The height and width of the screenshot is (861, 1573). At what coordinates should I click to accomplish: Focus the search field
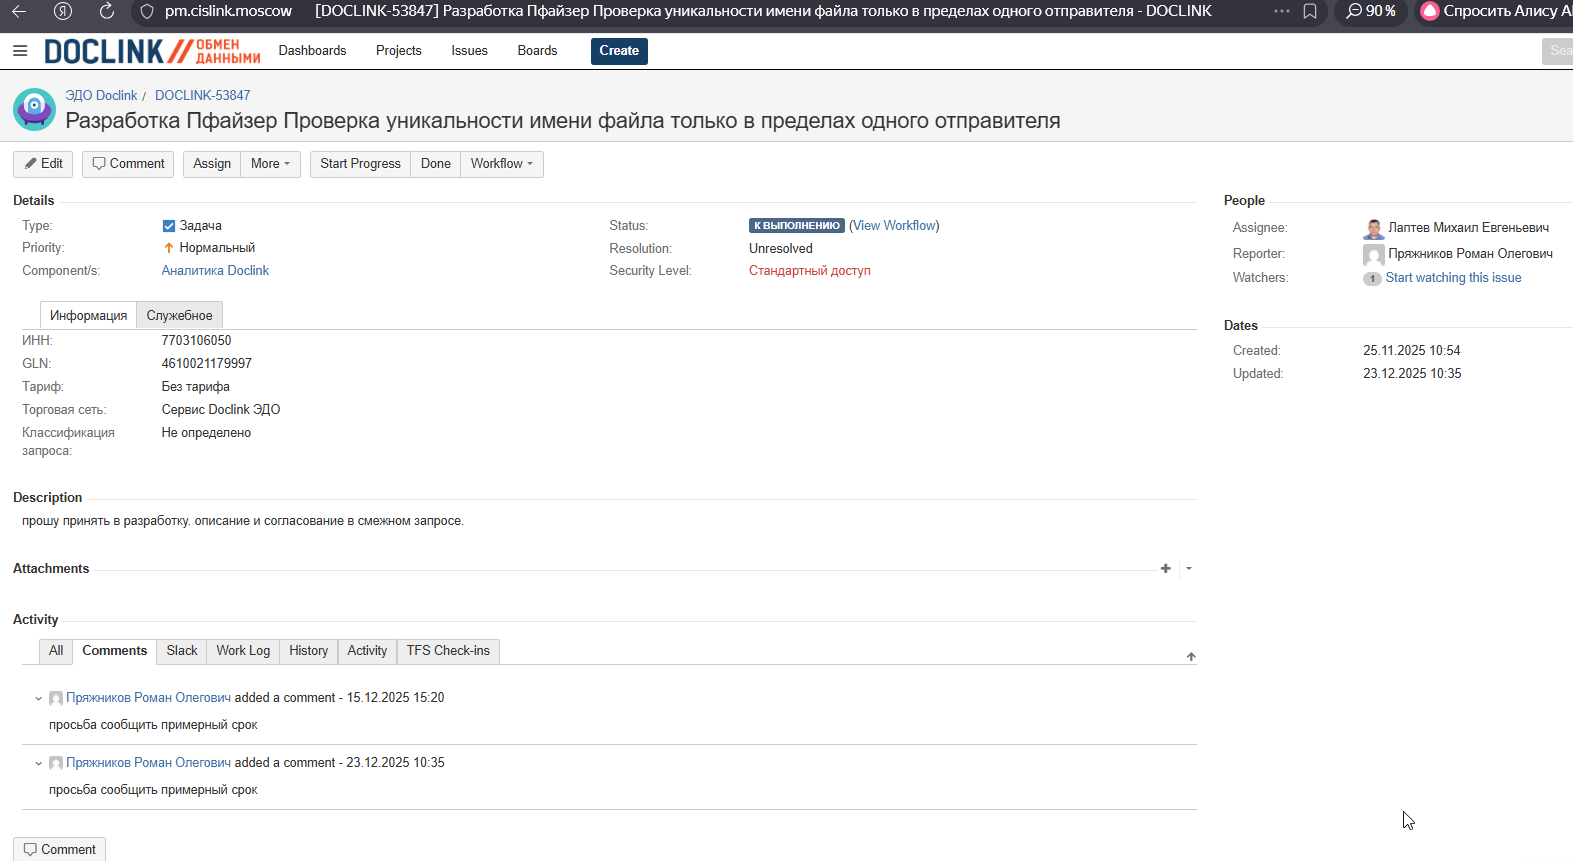[1557, 51]
